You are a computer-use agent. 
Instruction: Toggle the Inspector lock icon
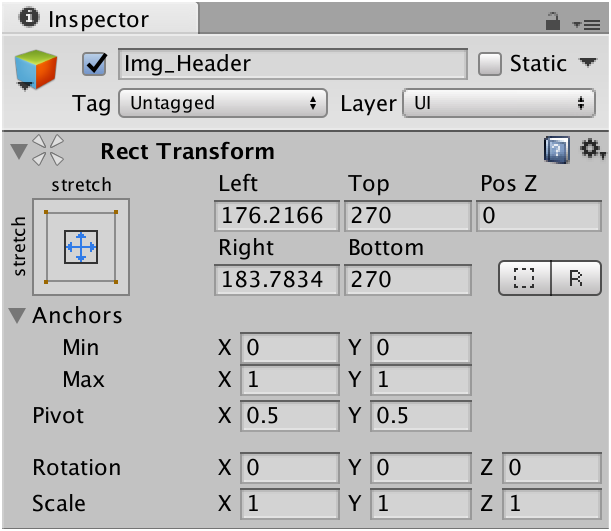point(552,20)
